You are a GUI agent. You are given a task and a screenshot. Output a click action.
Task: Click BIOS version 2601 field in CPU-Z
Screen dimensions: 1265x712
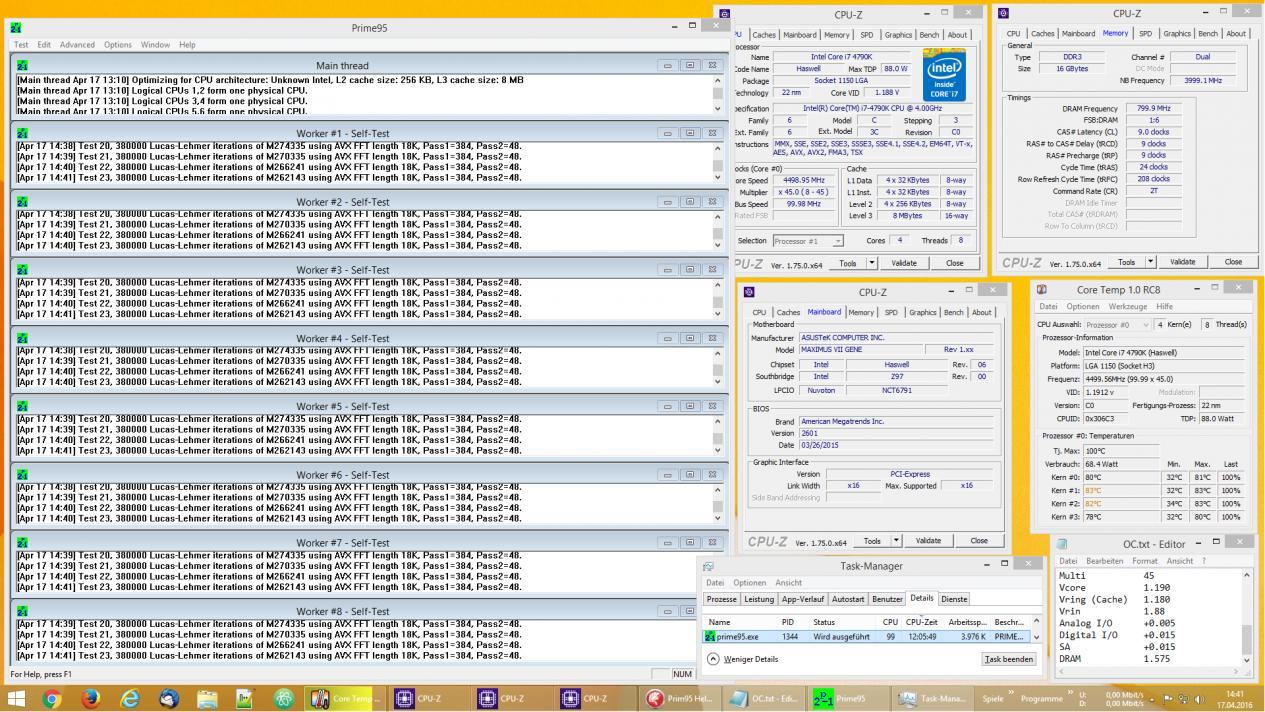point(895,433)
